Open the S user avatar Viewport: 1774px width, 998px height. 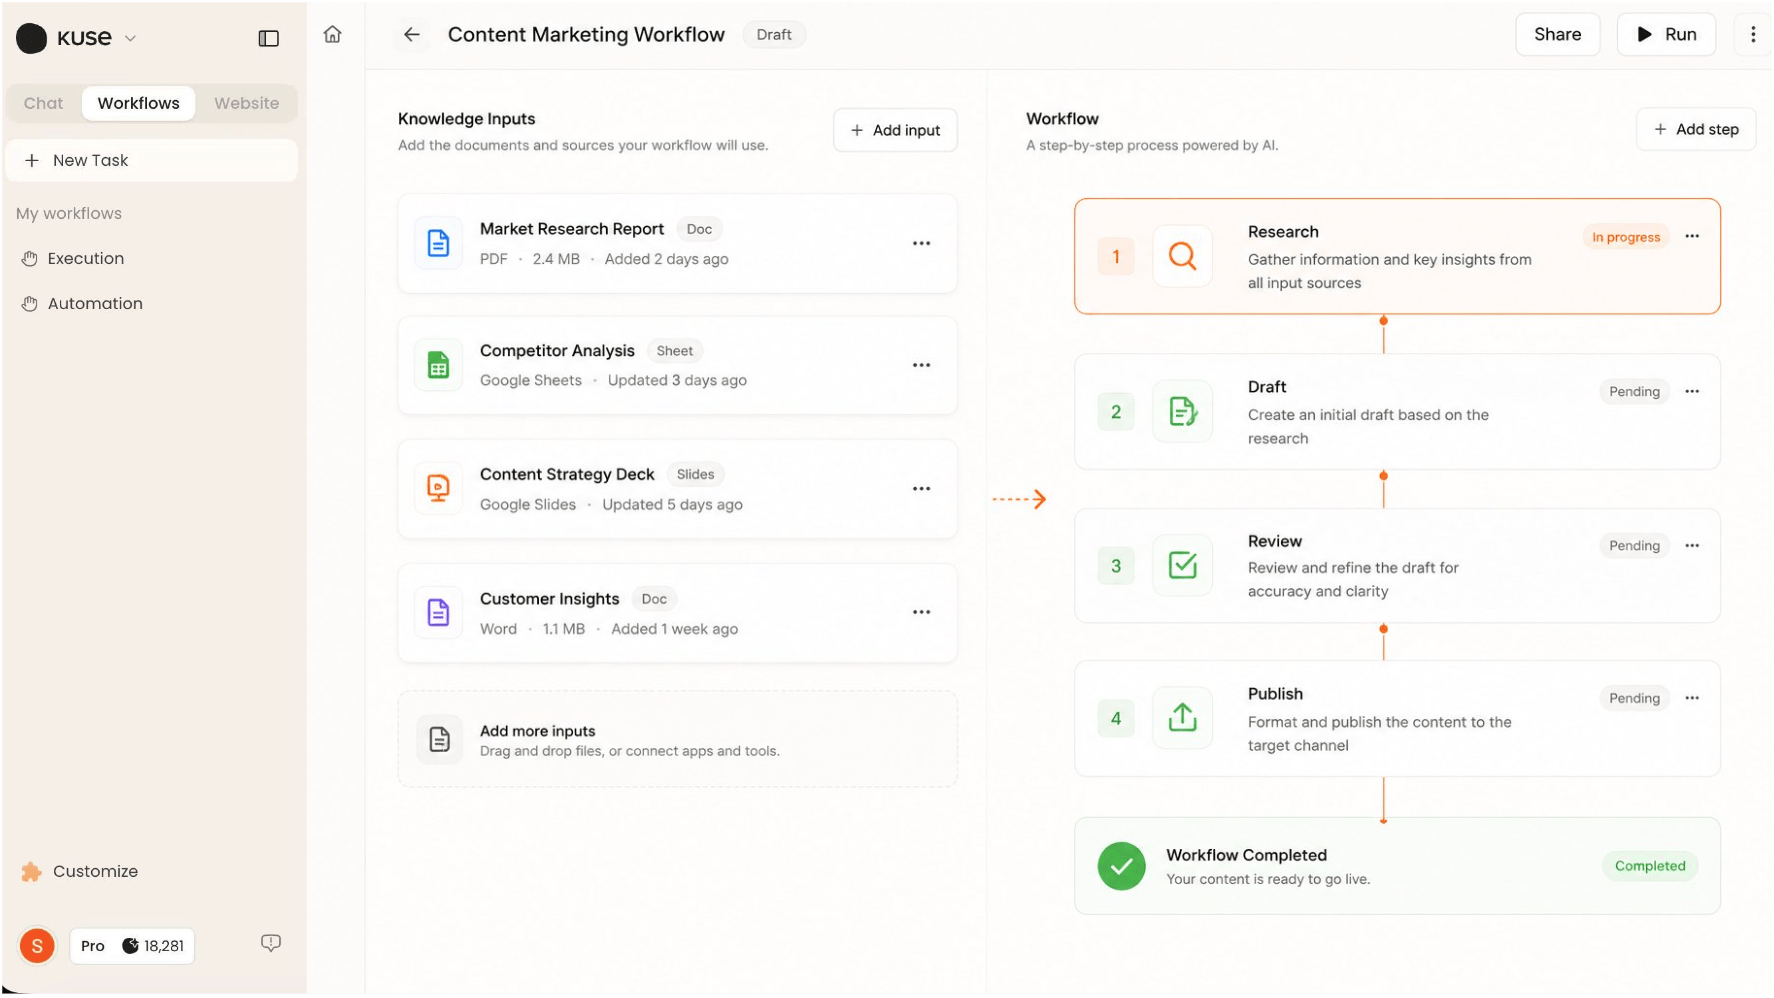click(37, 946)
